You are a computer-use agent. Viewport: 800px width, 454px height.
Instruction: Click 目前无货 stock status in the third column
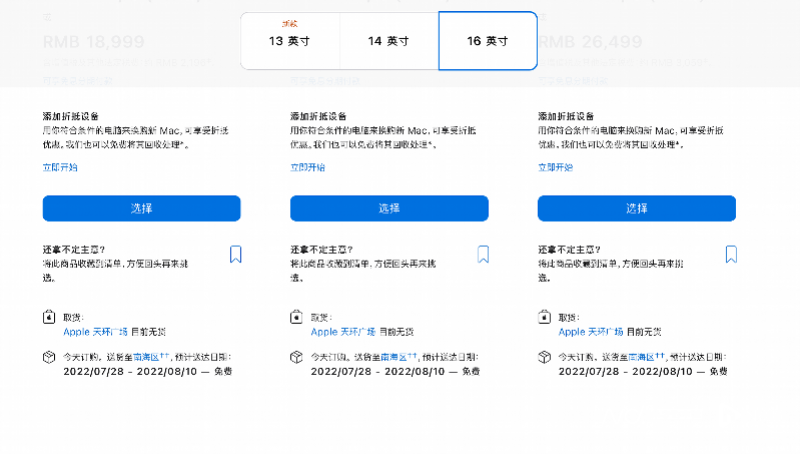644,332
